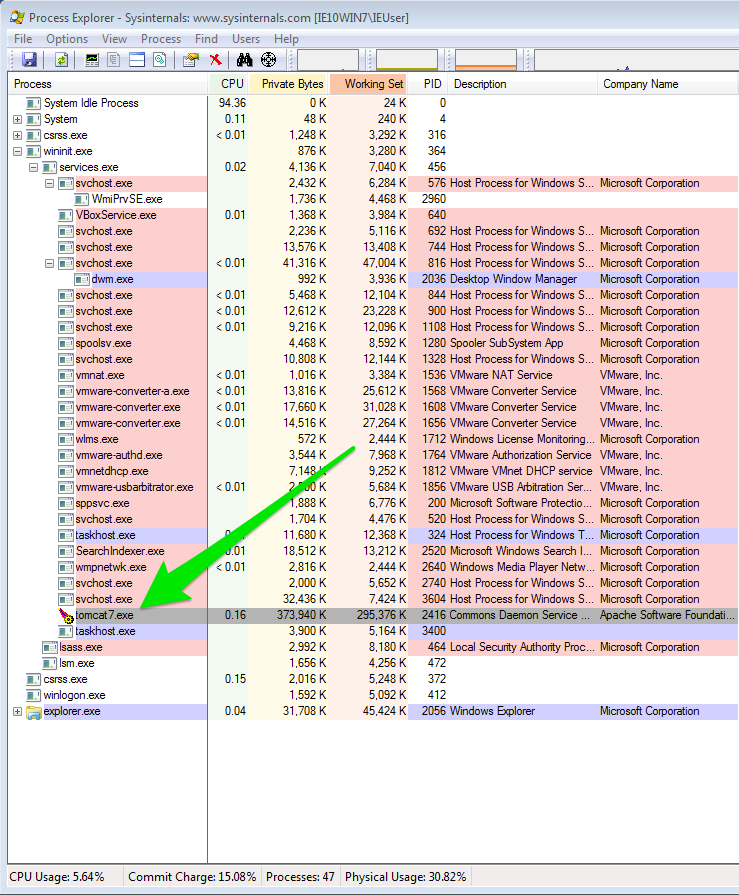Click "Desktop Window Manager" description cell

click(513, 279)
